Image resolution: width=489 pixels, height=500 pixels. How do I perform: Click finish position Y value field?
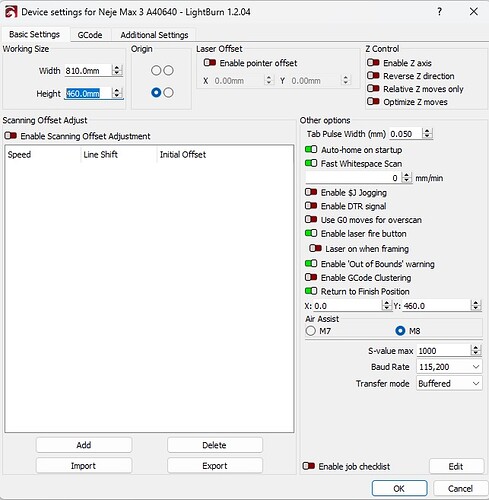(x=436, y=305)
